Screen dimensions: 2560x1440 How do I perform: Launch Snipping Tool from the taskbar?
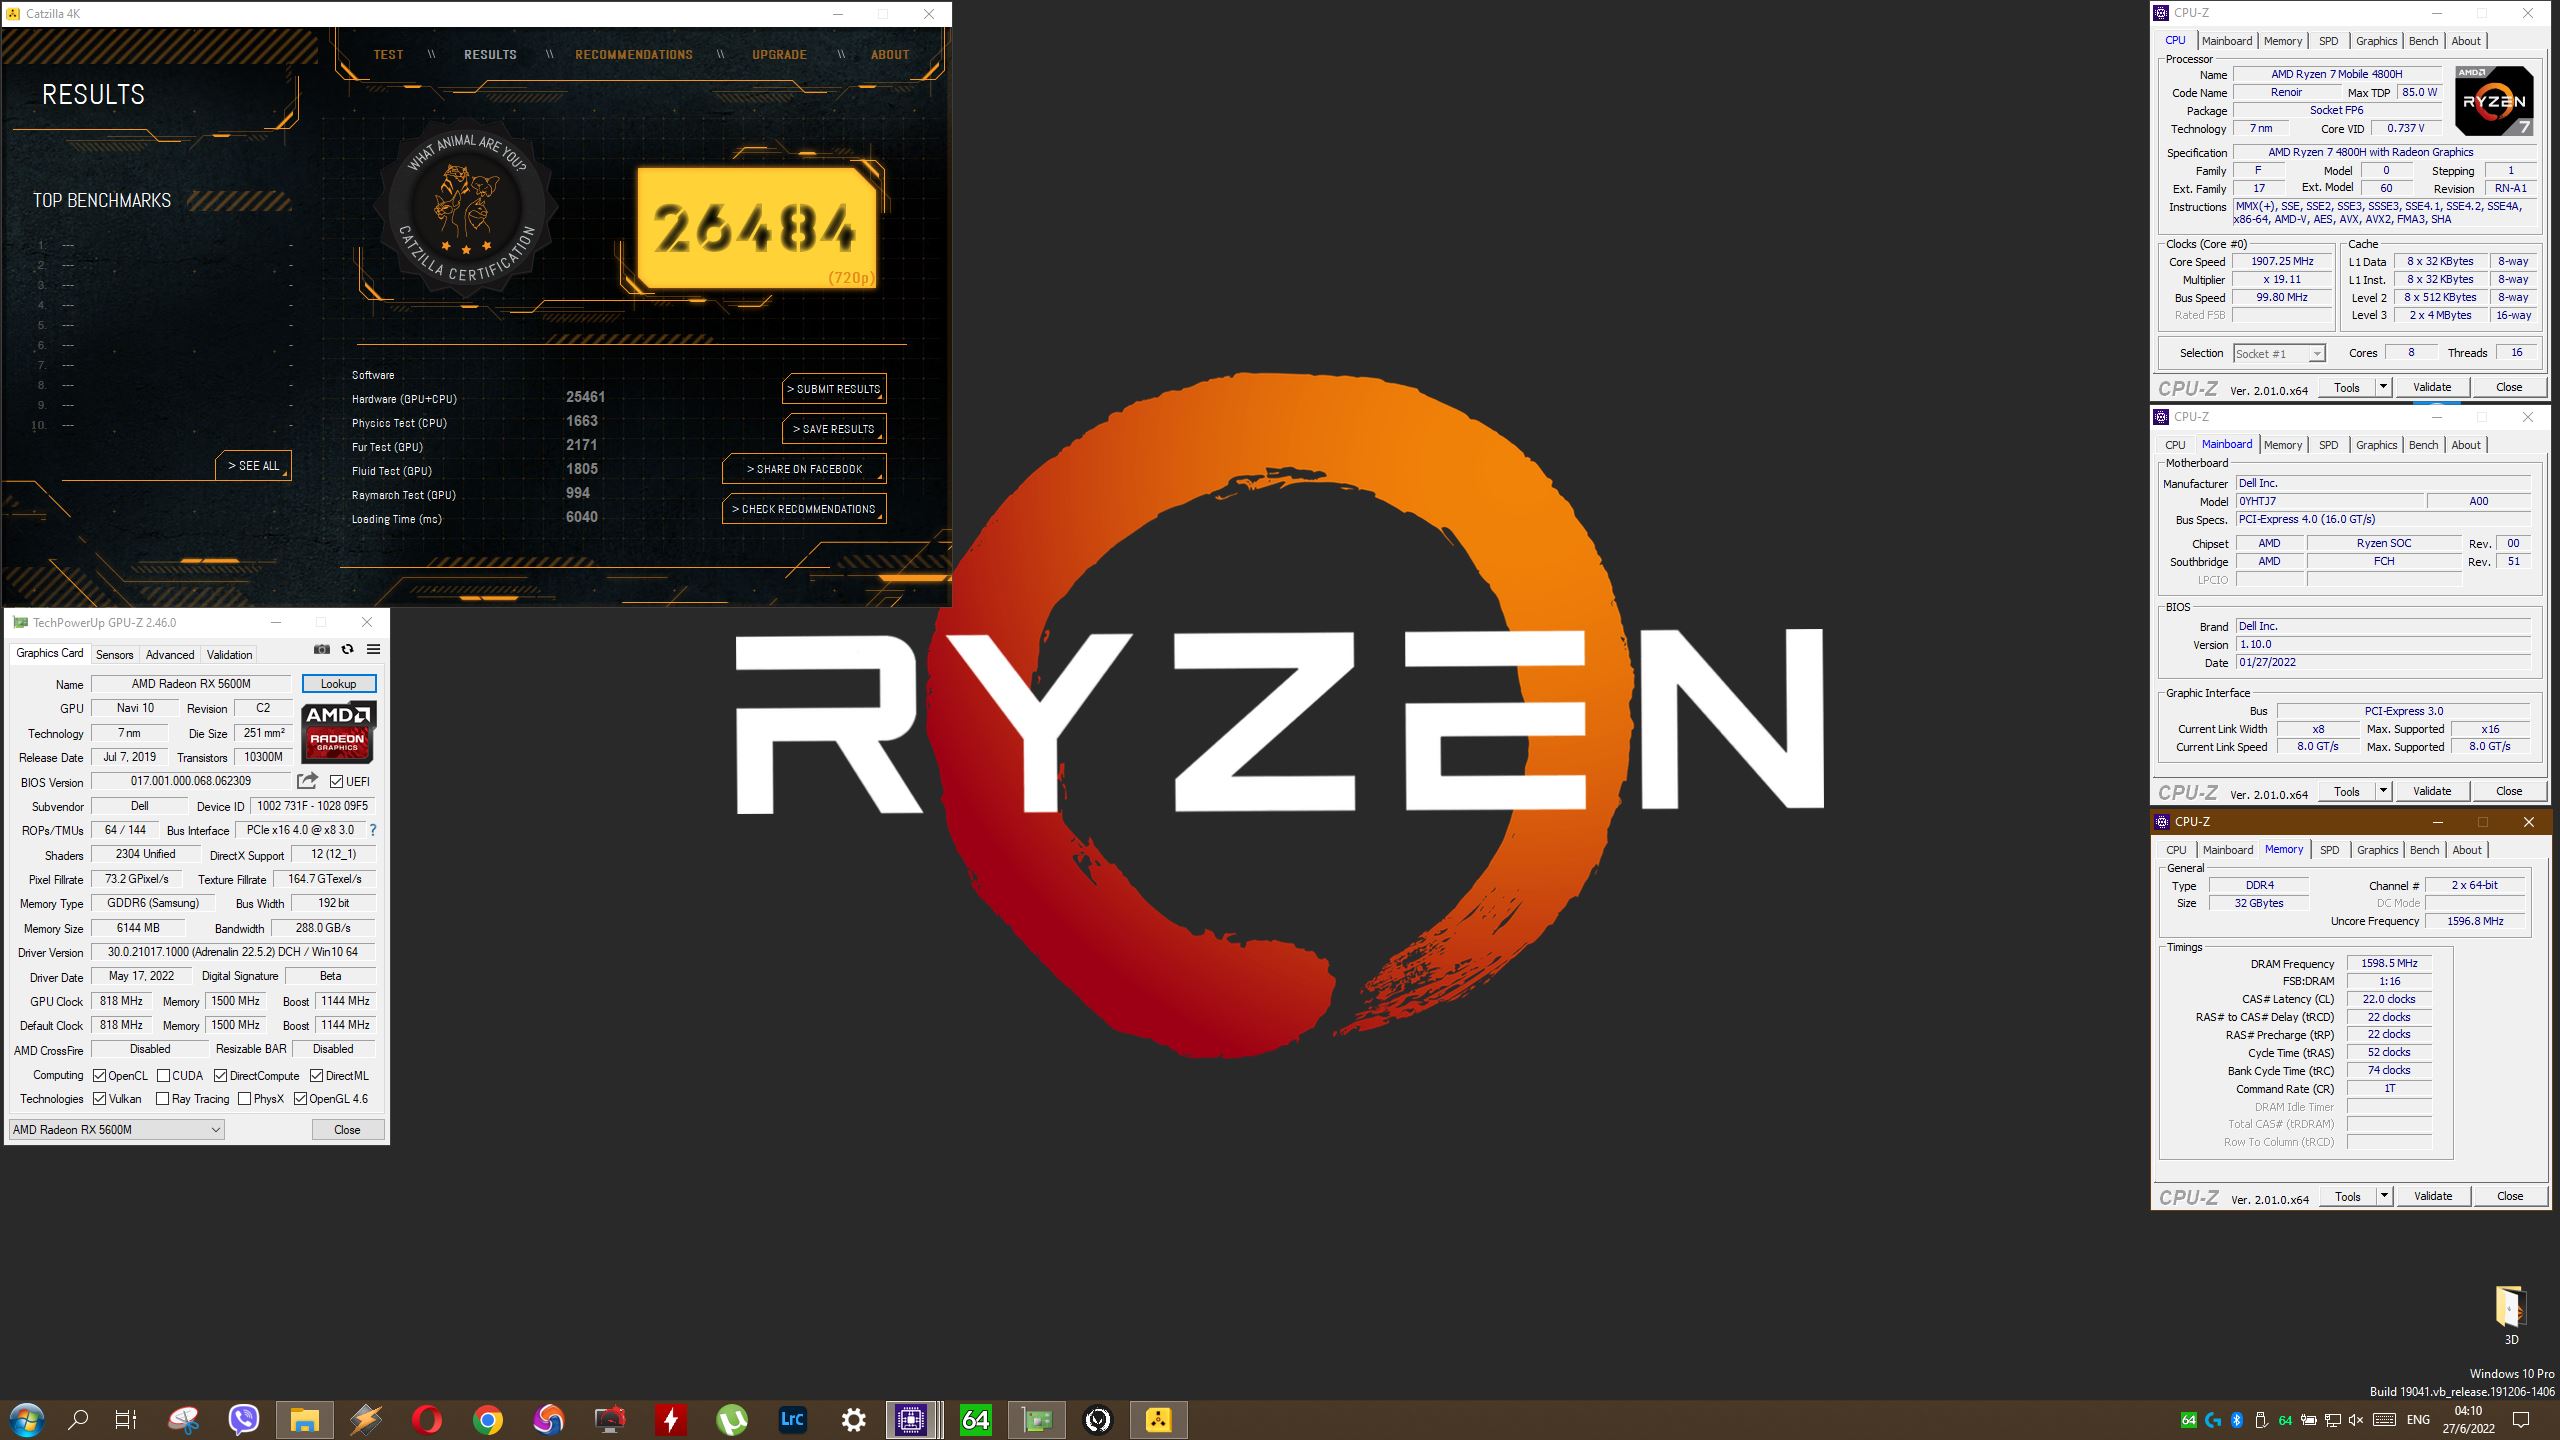pos(184,1420)
